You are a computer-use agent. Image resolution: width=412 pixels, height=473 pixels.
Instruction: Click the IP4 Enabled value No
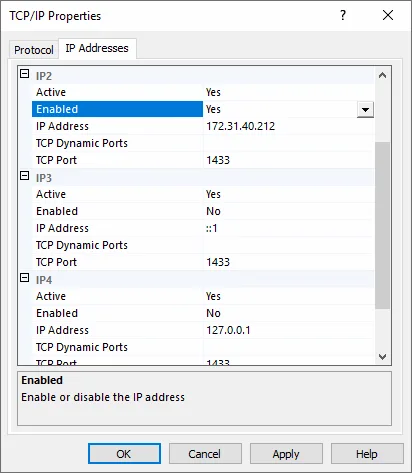click(x=213, y=313)
